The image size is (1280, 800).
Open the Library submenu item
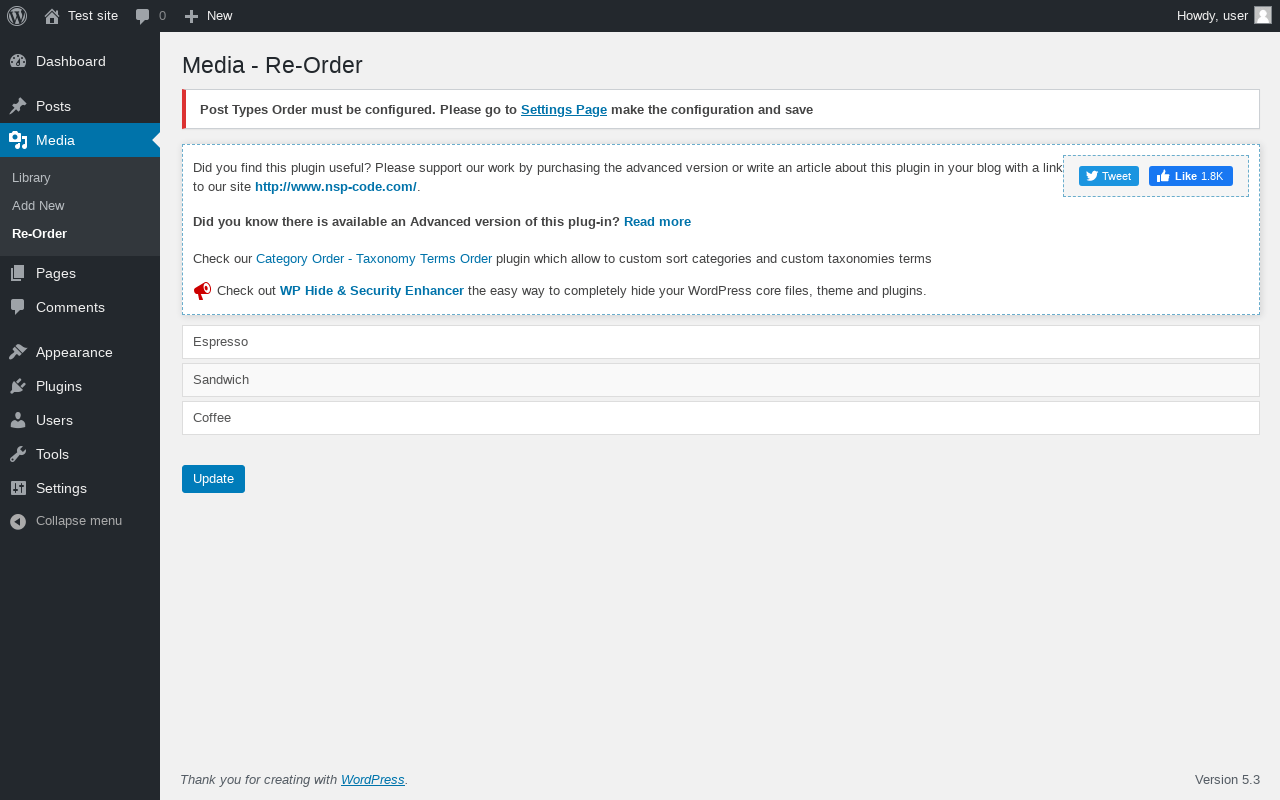pos(31,177)
